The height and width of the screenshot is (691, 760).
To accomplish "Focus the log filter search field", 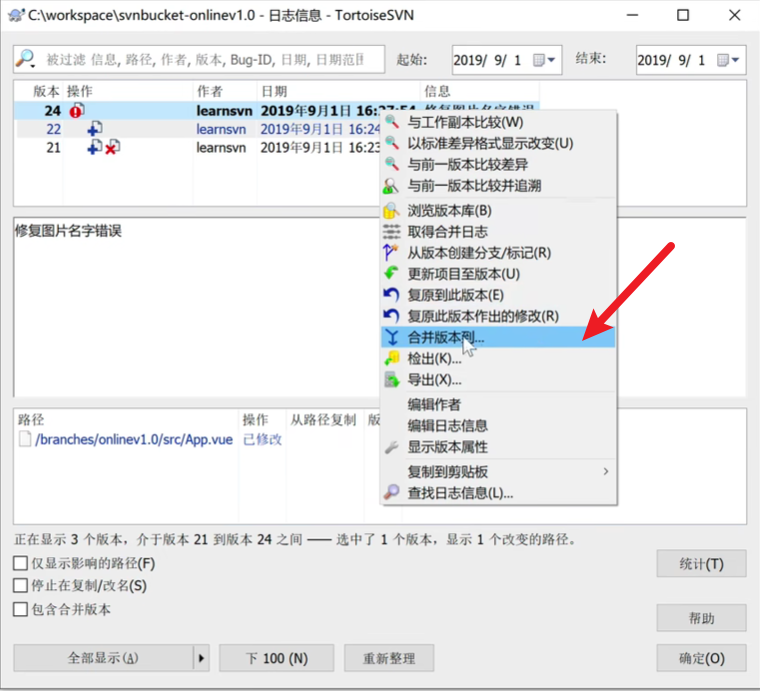I will [x=199, y=60].
